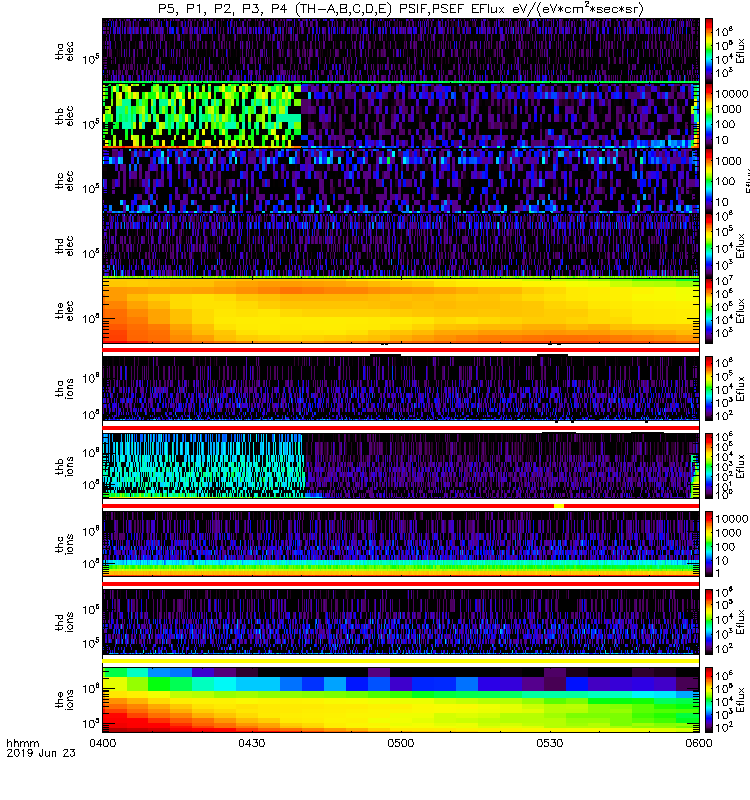Click the color bar beside 'the ions'
The width and height of the screenshot is (750, 800).
coord(709,699)
